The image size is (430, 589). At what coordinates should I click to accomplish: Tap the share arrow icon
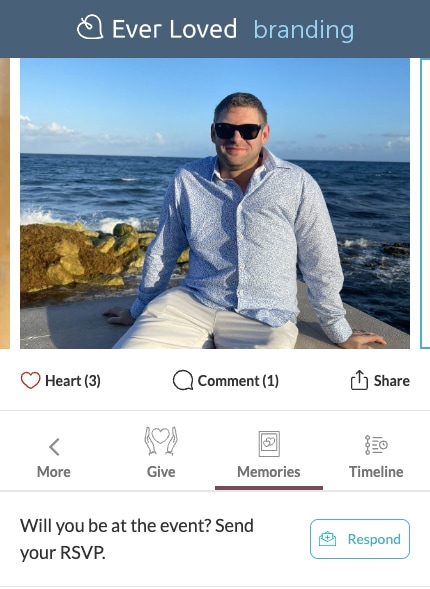pyautogui.click(x=359, y=380)
